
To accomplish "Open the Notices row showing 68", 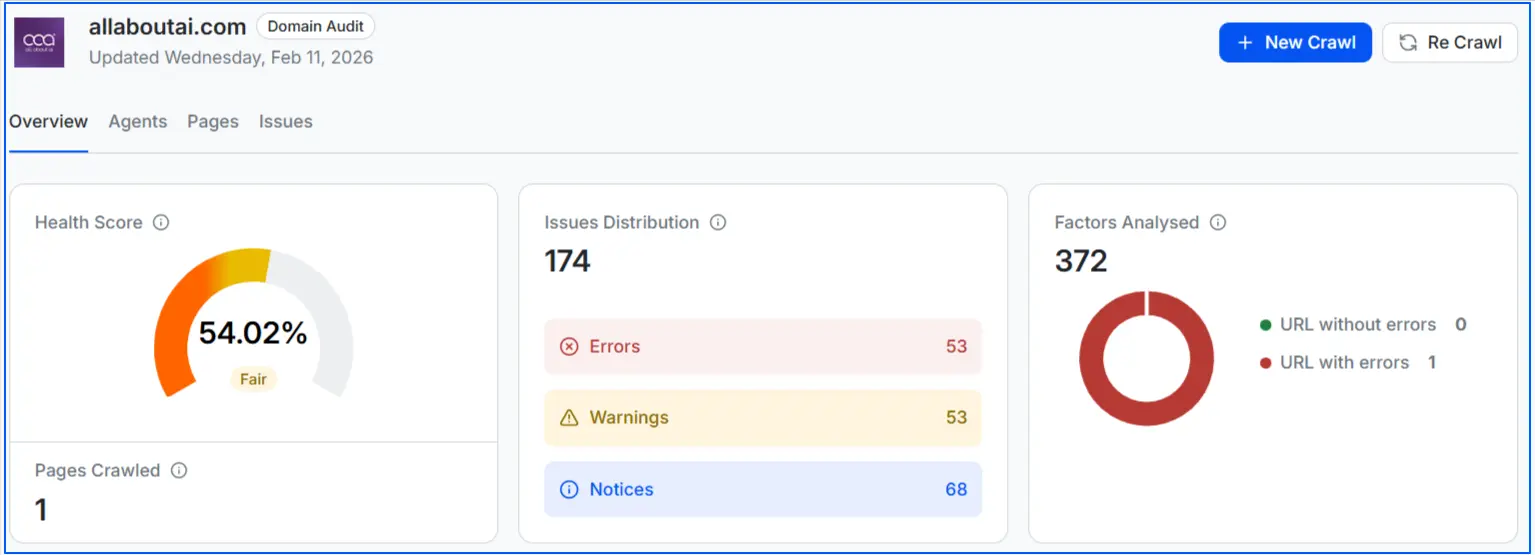I will (x=763, y=489).
